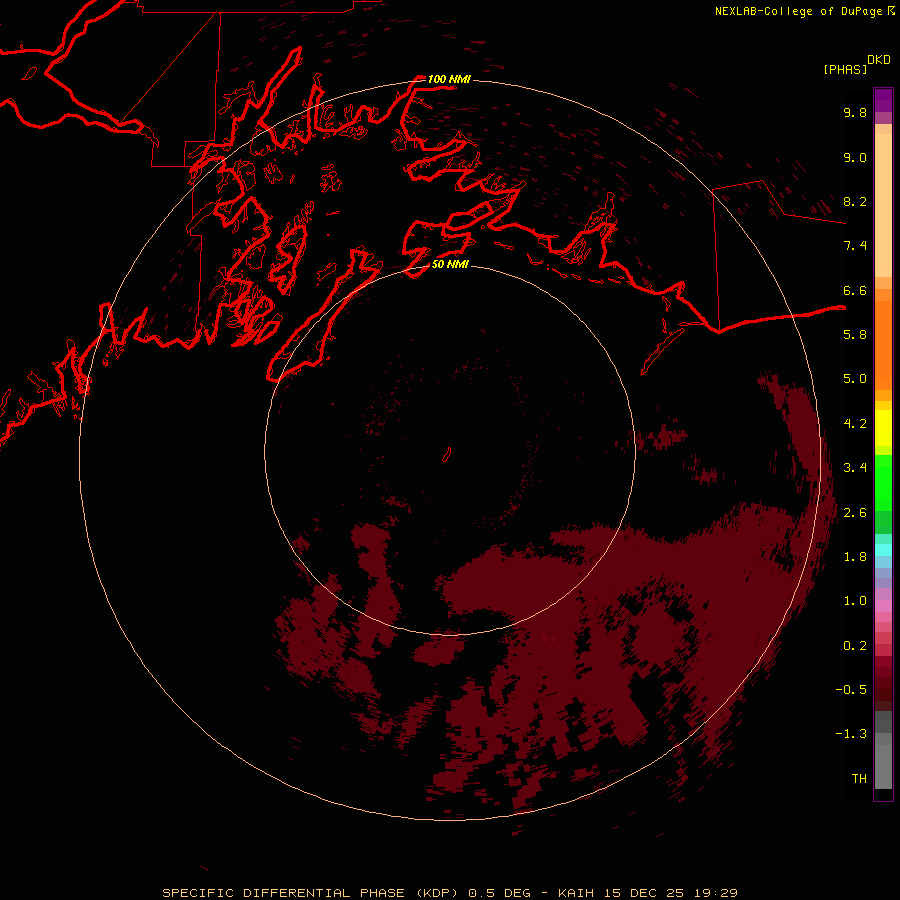
Task: Select the 1.0 scale value
Action: tap(855, 601)
